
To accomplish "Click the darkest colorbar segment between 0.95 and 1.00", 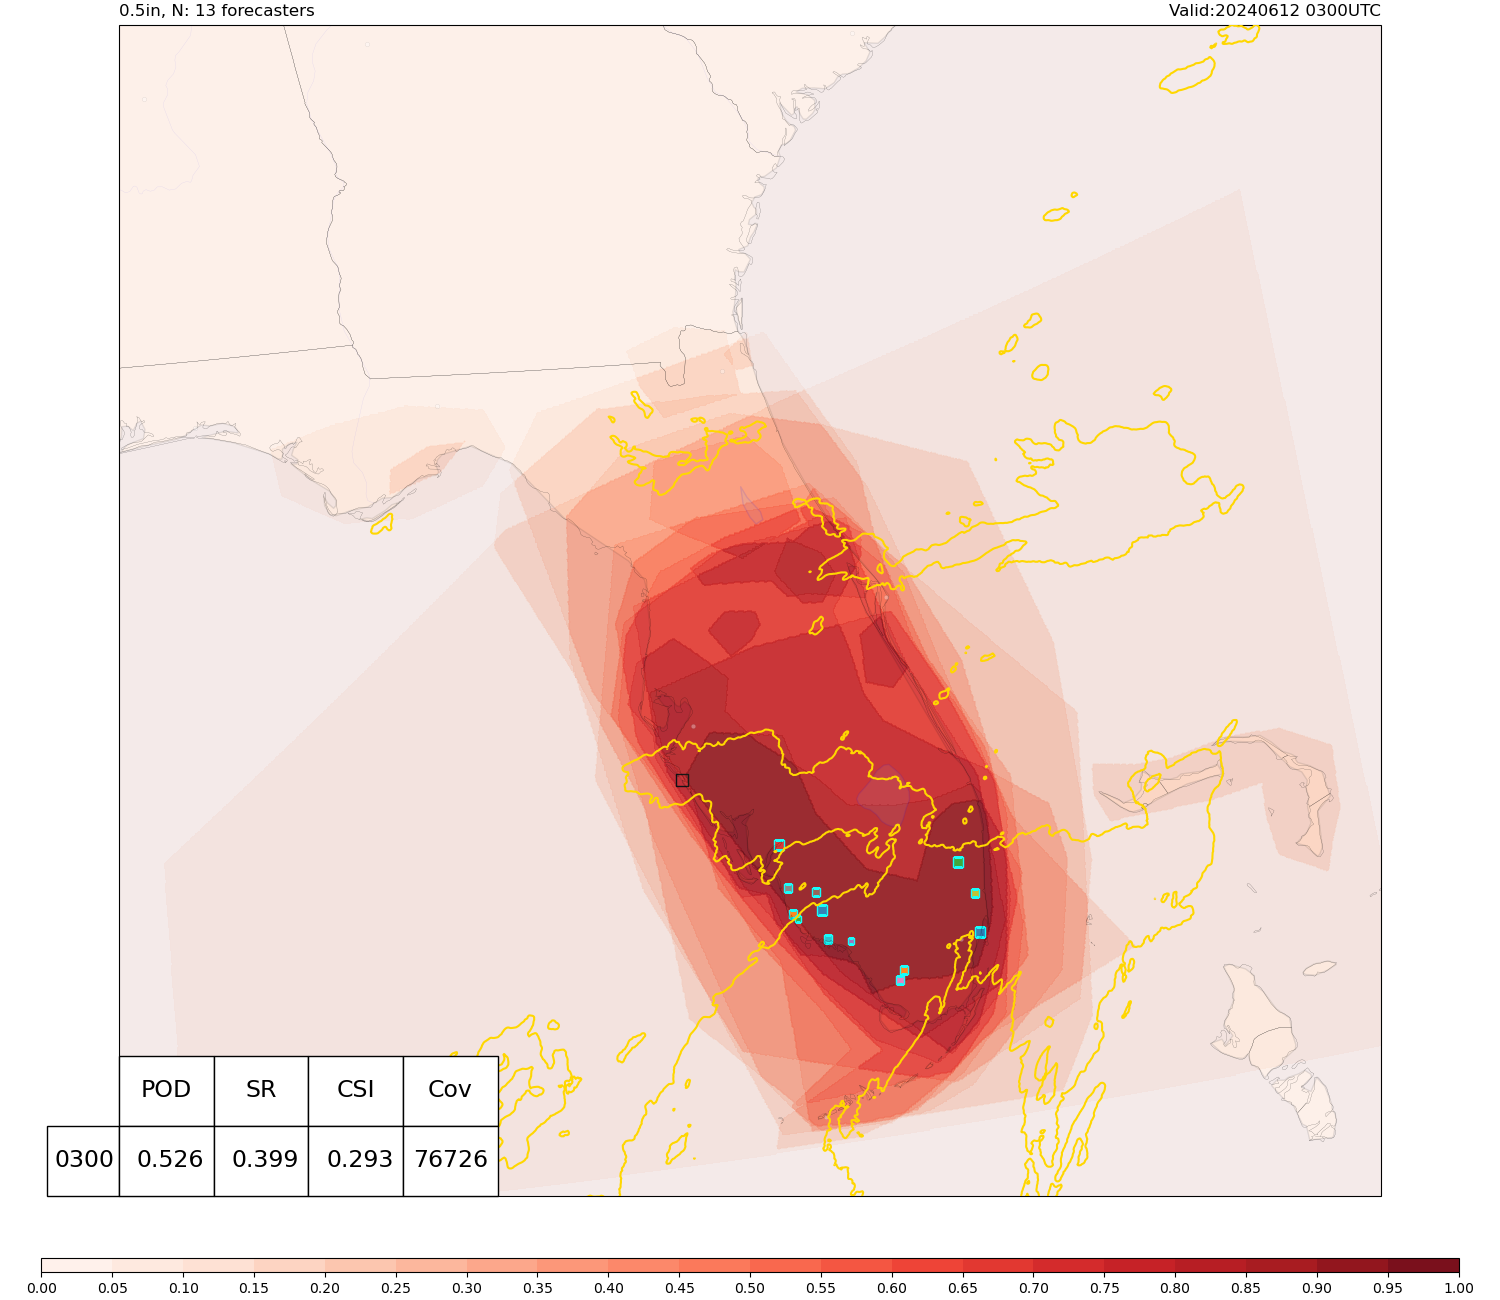I will [x=1424, y=1265].
